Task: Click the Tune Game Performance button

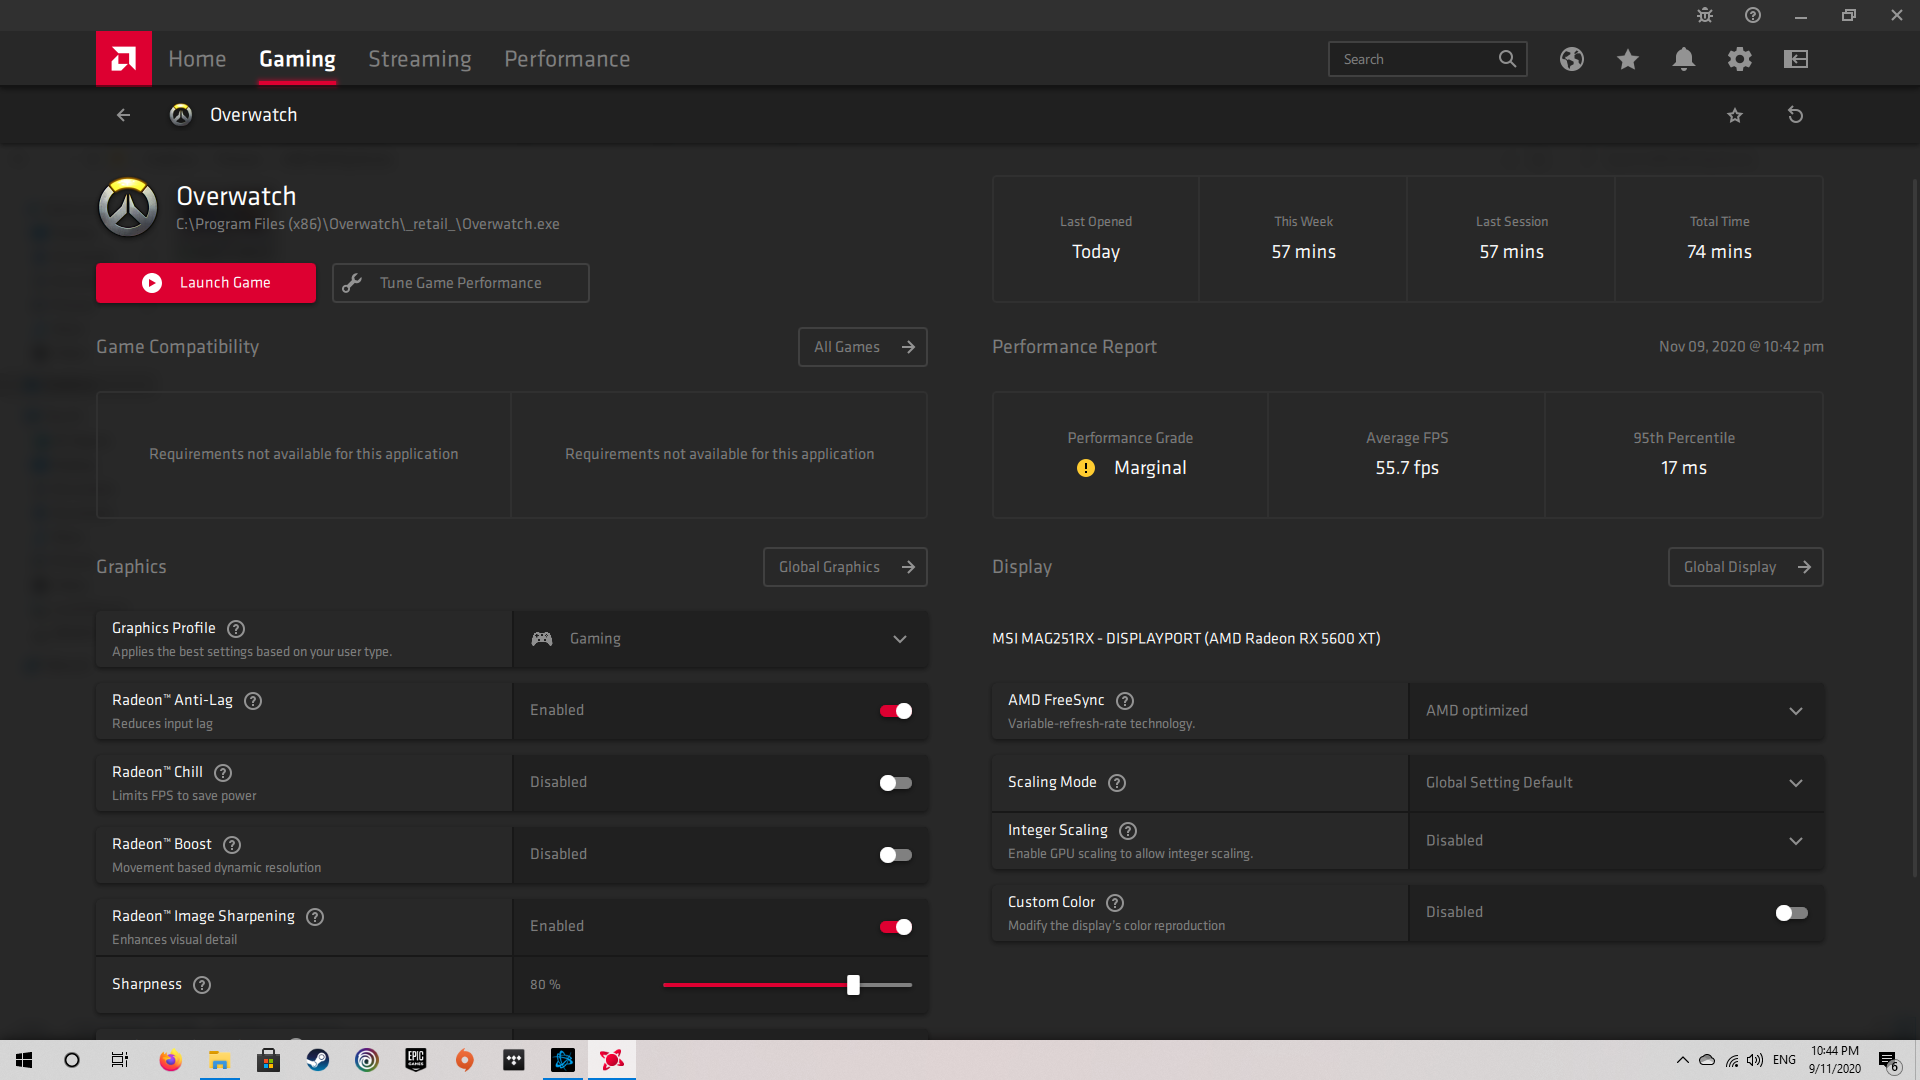Action: pos(460,283)
